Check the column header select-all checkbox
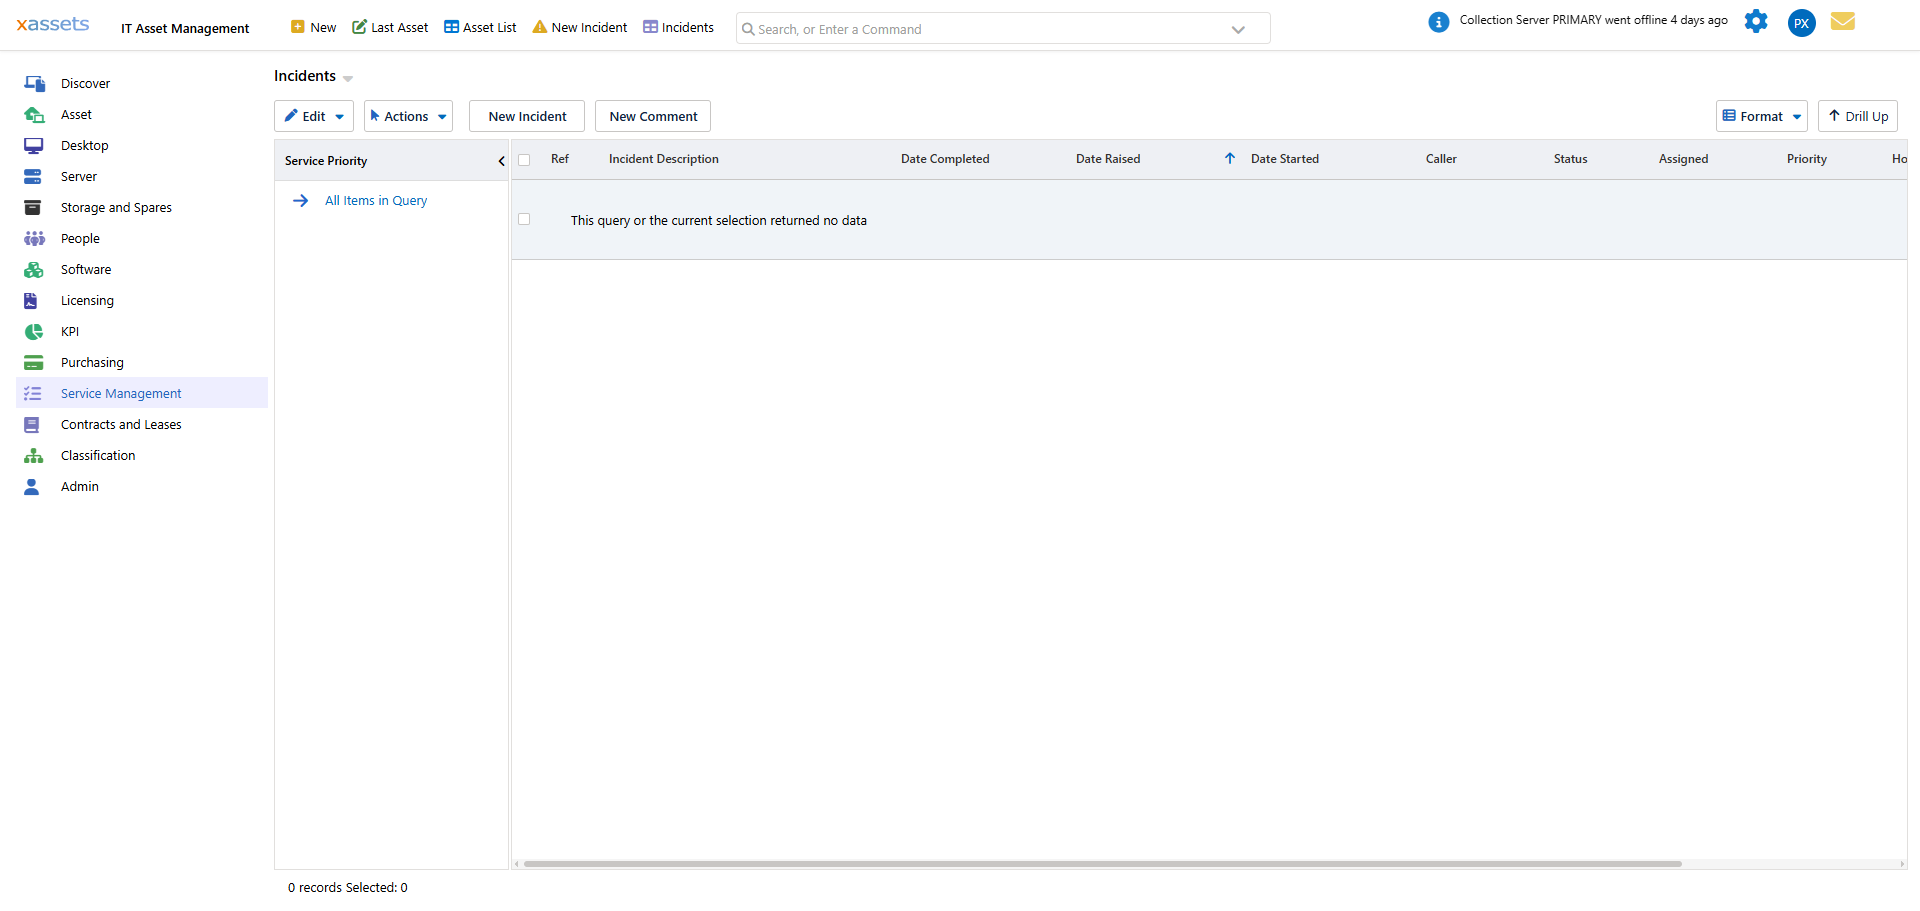 pos(525,159)
